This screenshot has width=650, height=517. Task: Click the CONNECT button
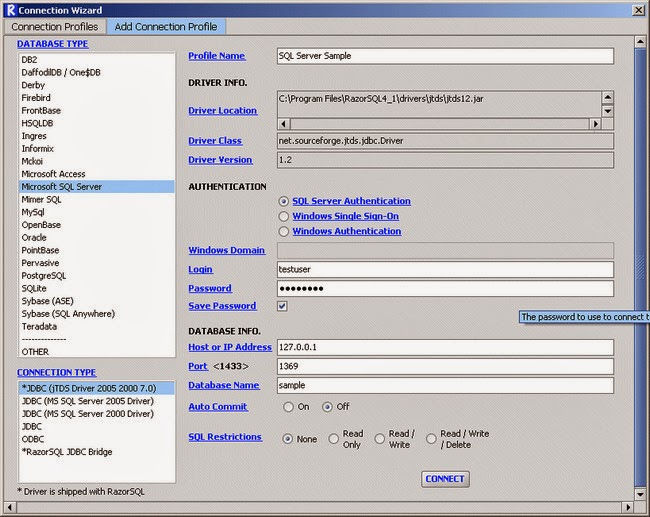445,479
